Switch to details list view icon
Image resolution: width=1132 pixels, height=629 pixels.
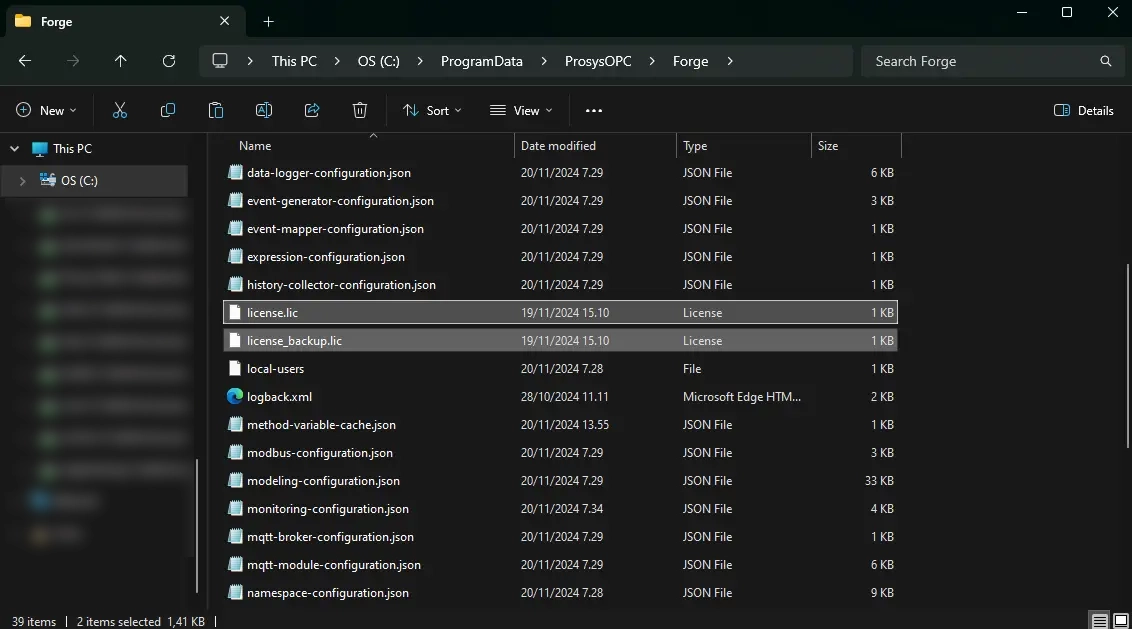click(1100, 620)
